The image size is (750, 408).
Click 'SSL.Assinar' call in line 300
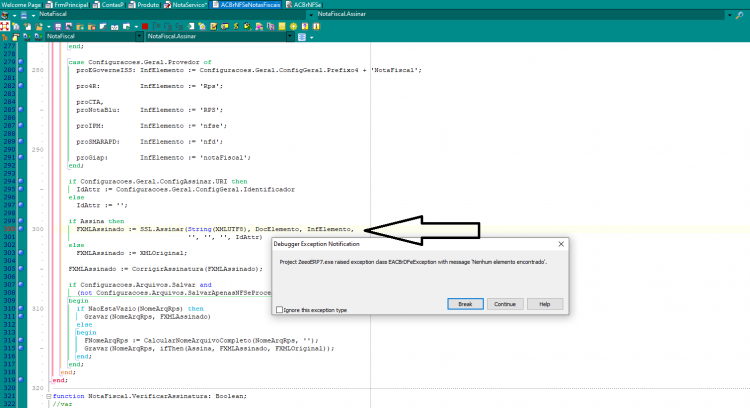point(162,229)
